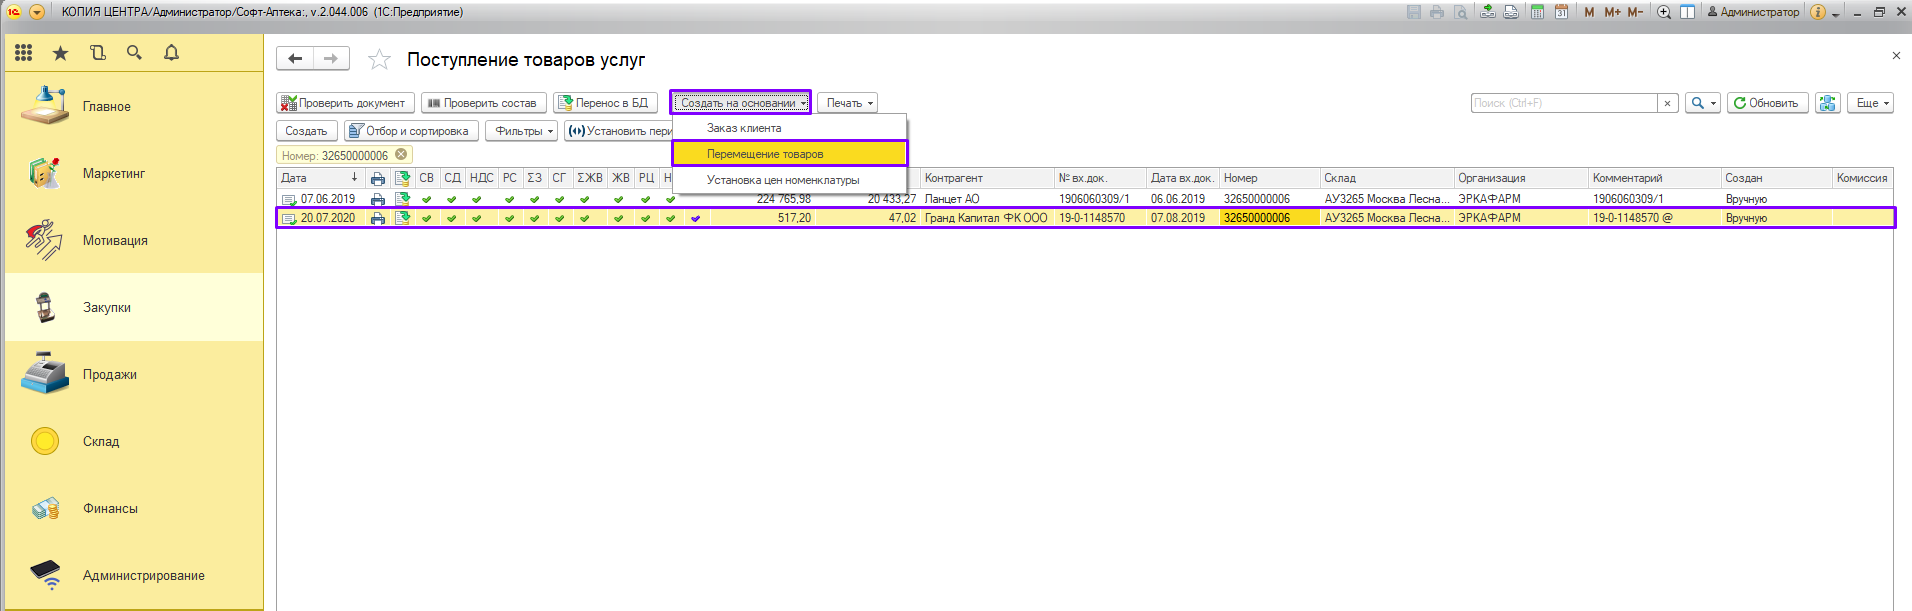The height and width of the screenshot is (611, 1912).
Task: Open the Закупки section in sidebar
Action: 107,307
